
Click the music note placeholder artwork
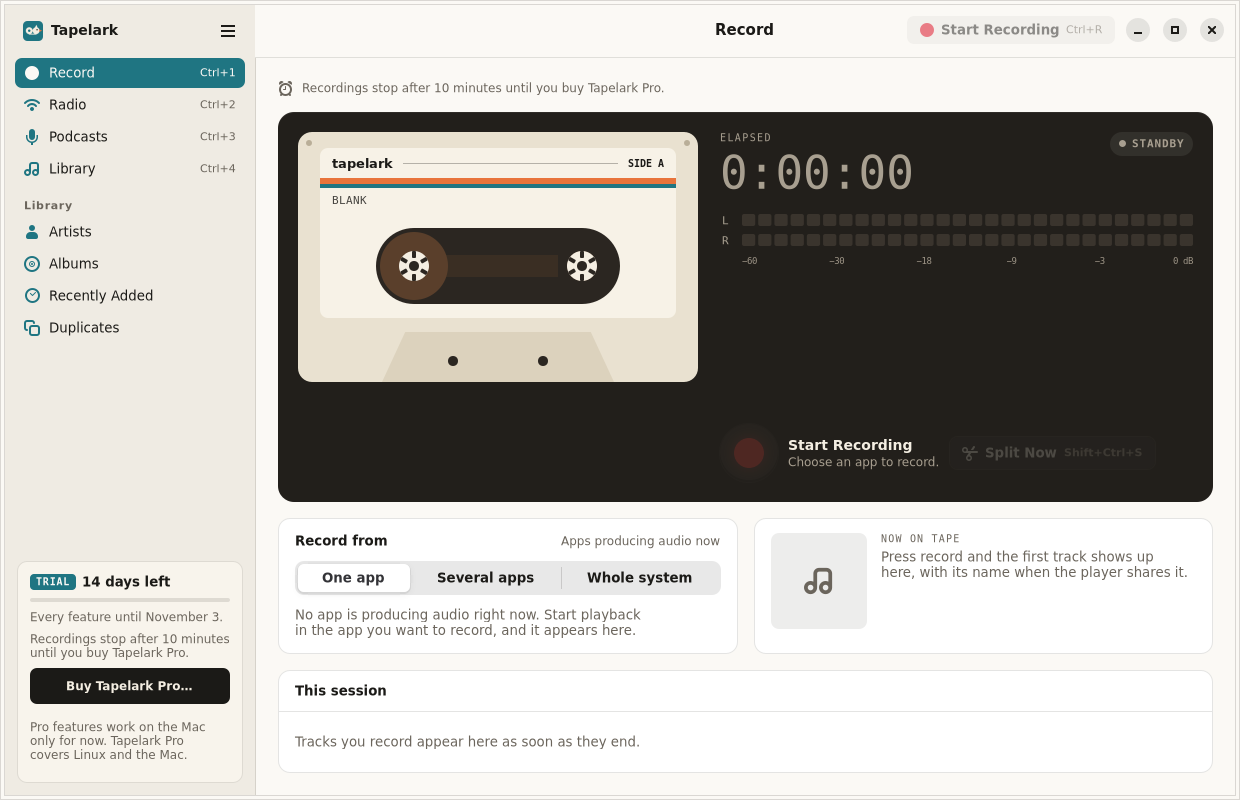[x=819, y=581]
